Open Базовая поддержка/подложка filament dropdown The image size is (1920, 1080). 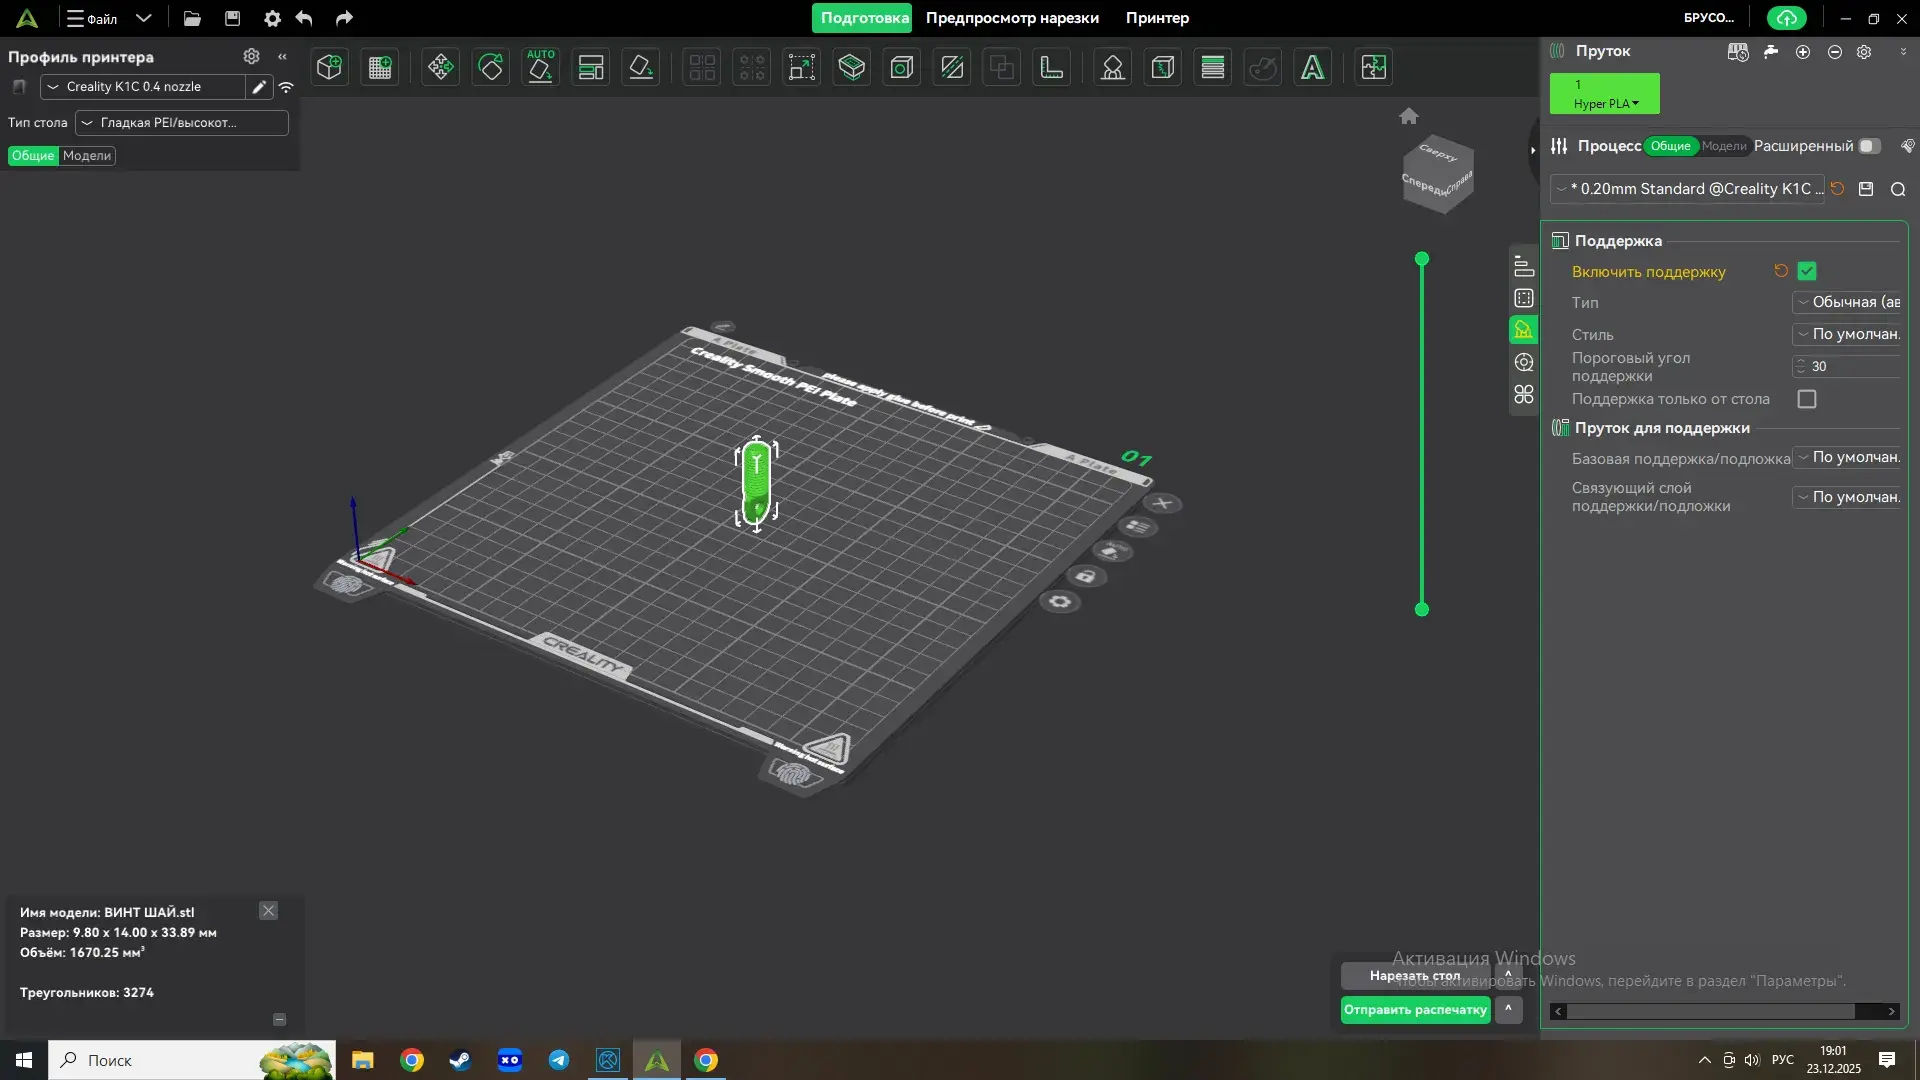point(1848,457)
